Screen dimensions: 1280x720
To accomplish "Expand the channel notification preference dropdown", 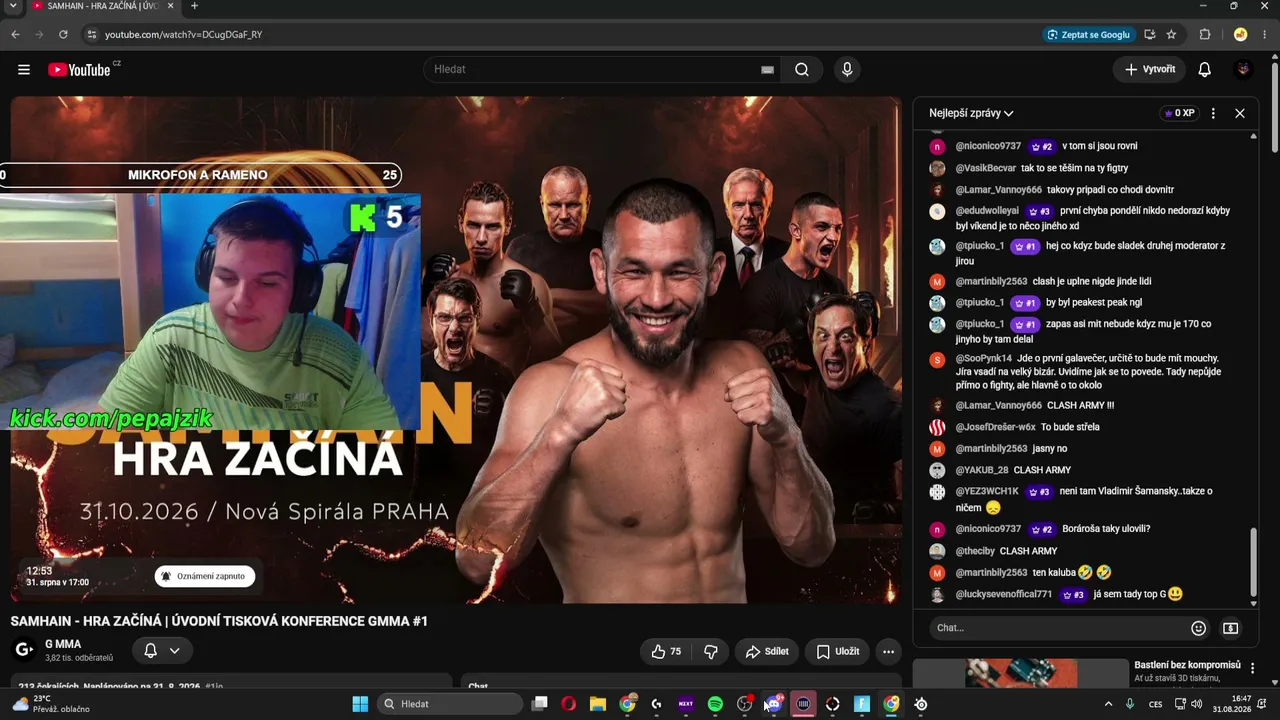I will [x=174, y=651].
